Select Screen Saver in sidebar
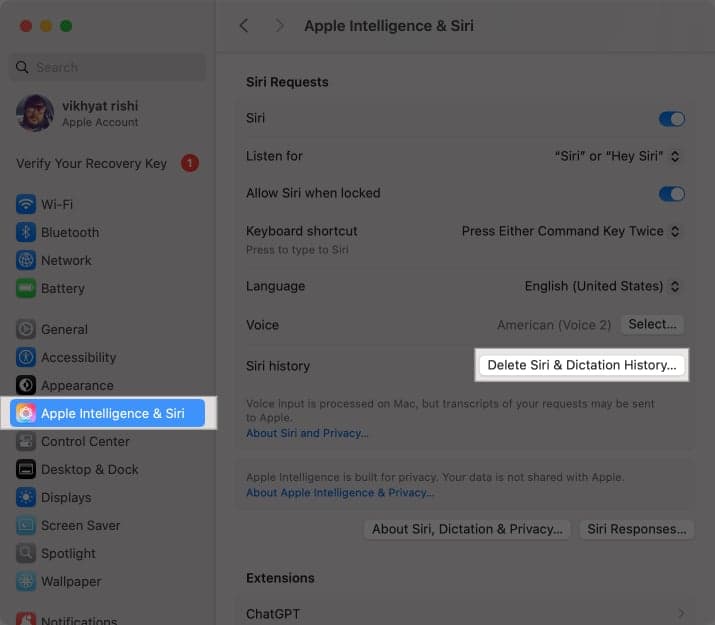Viewport: 715px width, 625px height. [x=108, y=525]
